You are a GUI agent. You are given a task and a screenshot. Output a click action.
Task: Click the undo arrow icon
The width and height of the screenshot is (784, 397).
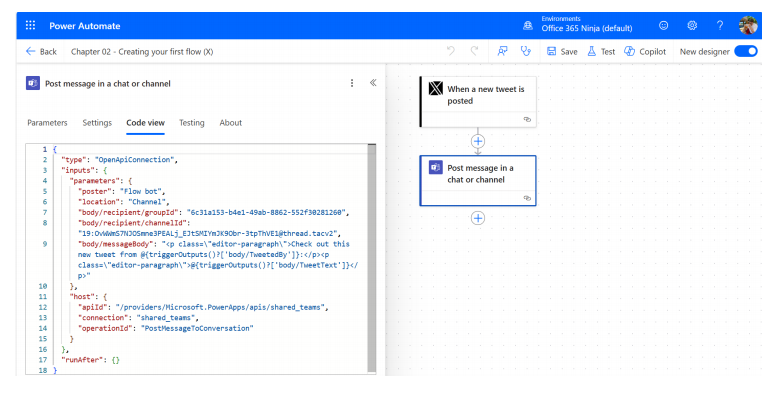(x=450, y=51)
